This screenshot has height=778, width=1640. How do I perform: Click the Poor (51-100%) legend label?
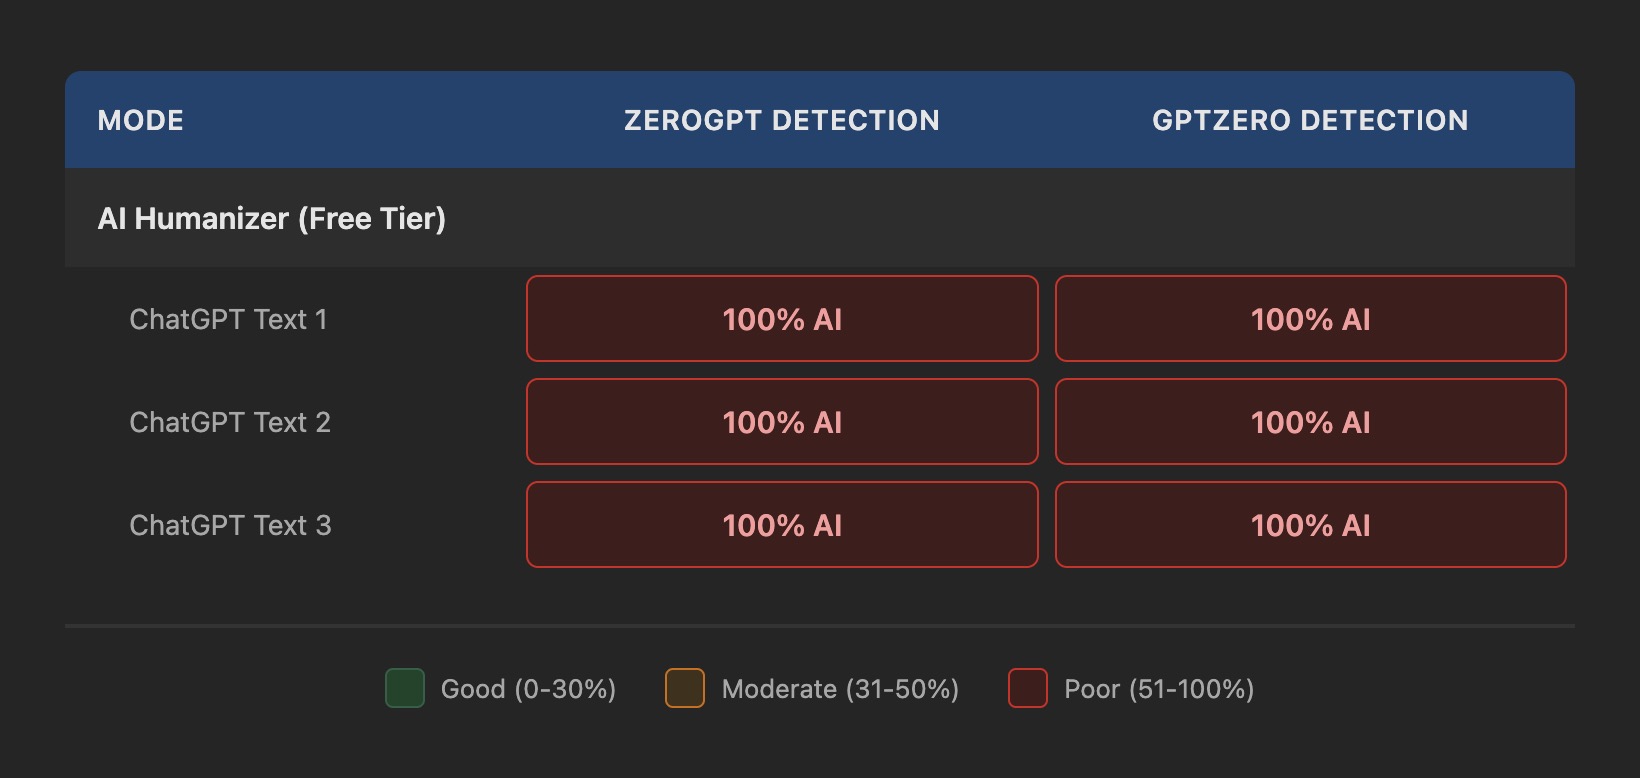[1159, 689]
